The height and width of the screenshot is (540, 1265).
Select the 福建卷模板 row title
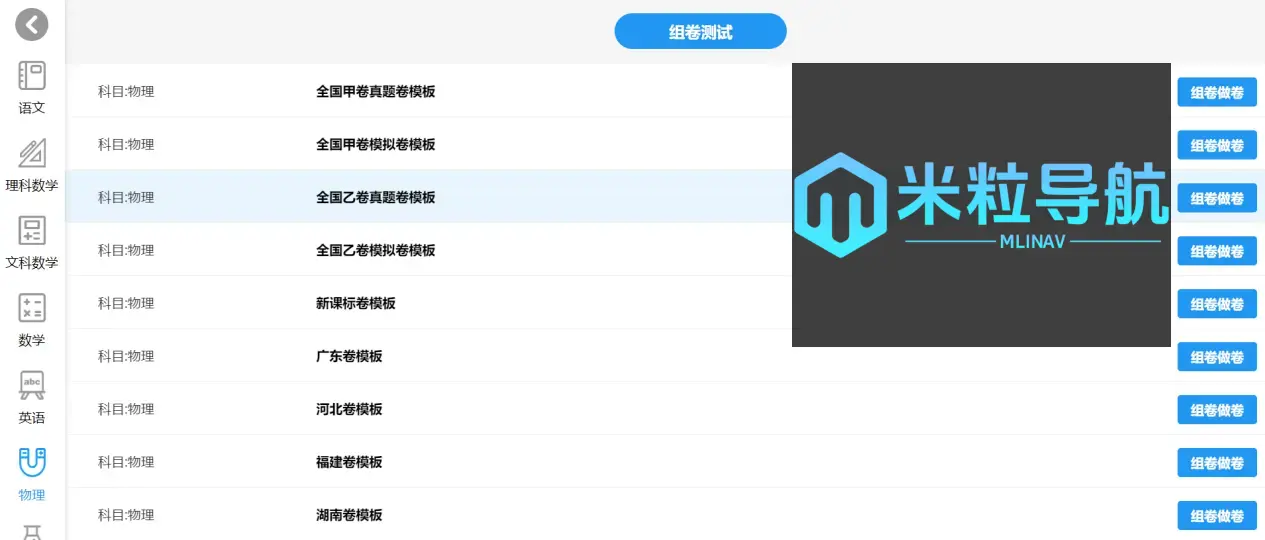click(349, 462)
